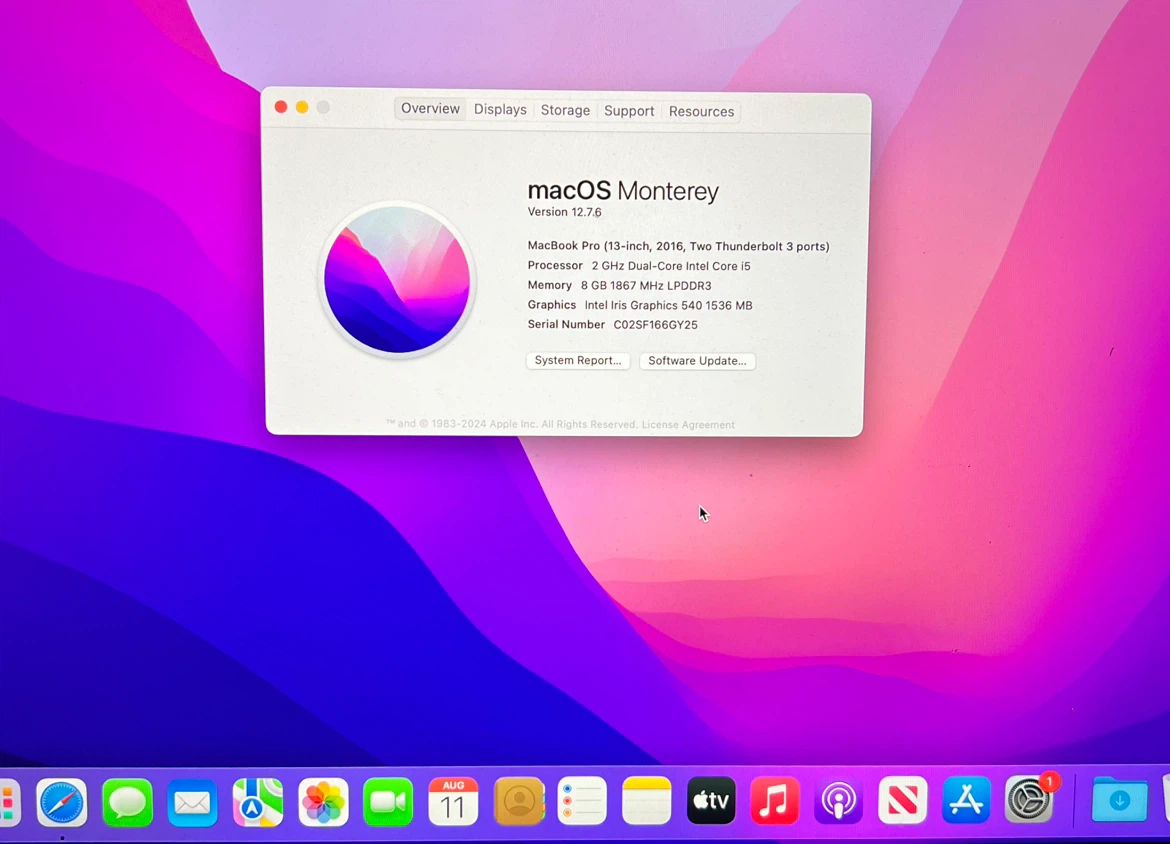Screen dimensions: 1170x844
Task: Minimize the About This Mac window
Action: 302,107
